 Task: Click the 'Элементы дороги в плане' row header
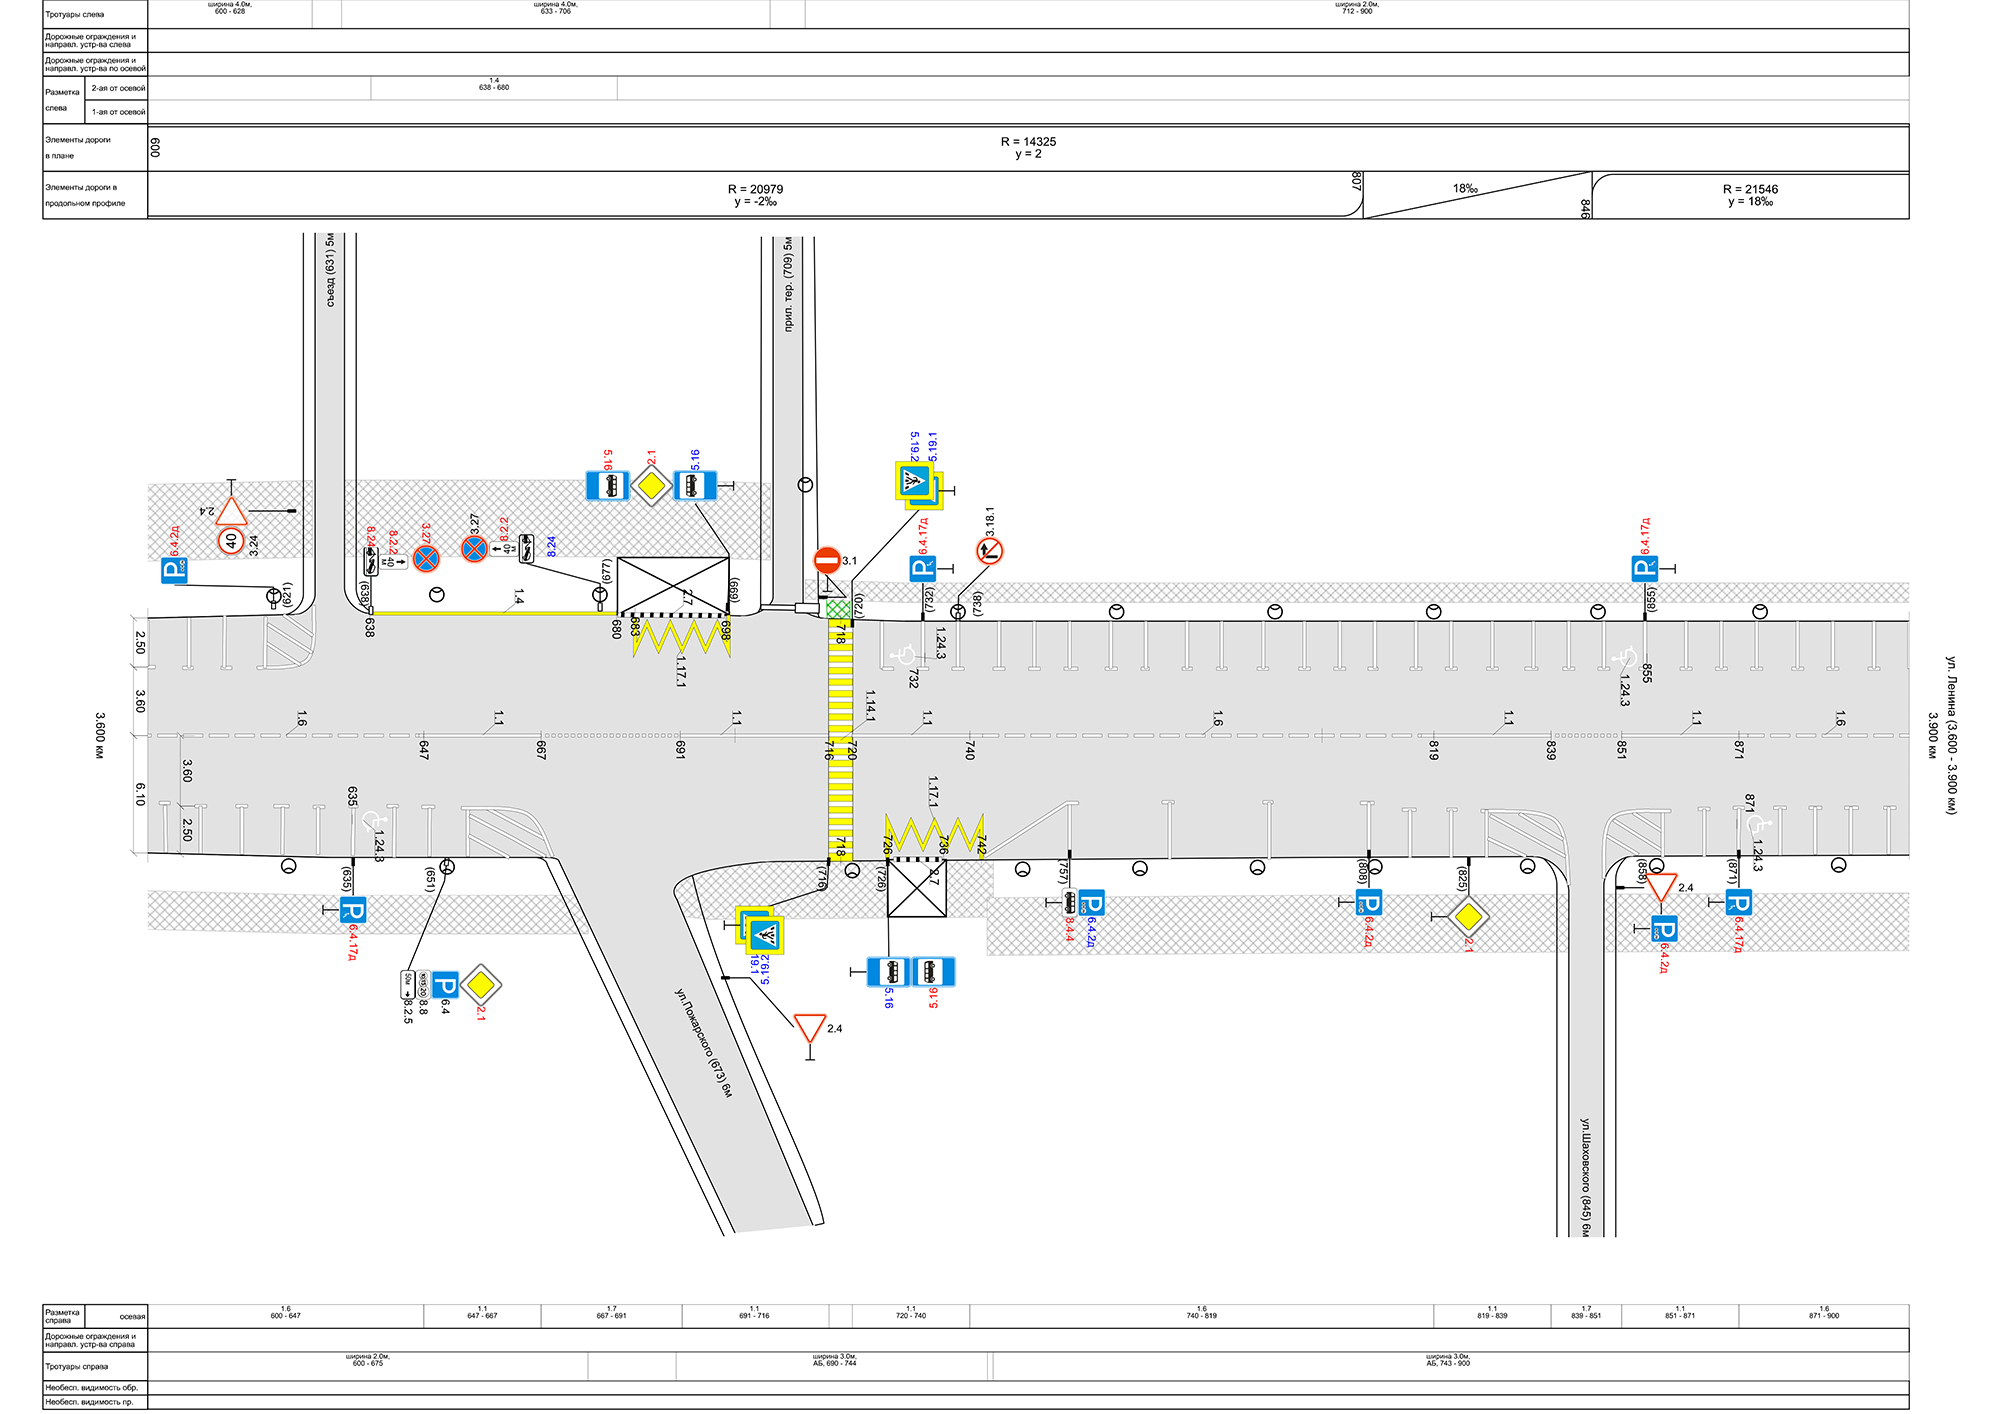[x=95, y=148]
